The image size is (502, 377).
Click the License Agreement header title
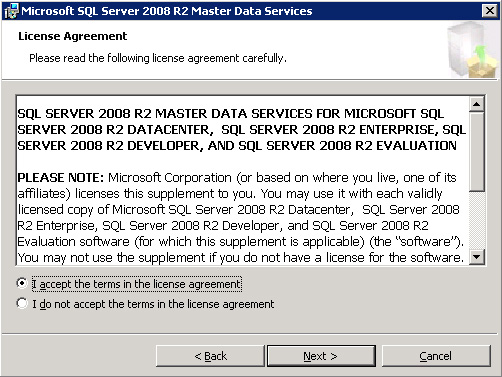73,36
